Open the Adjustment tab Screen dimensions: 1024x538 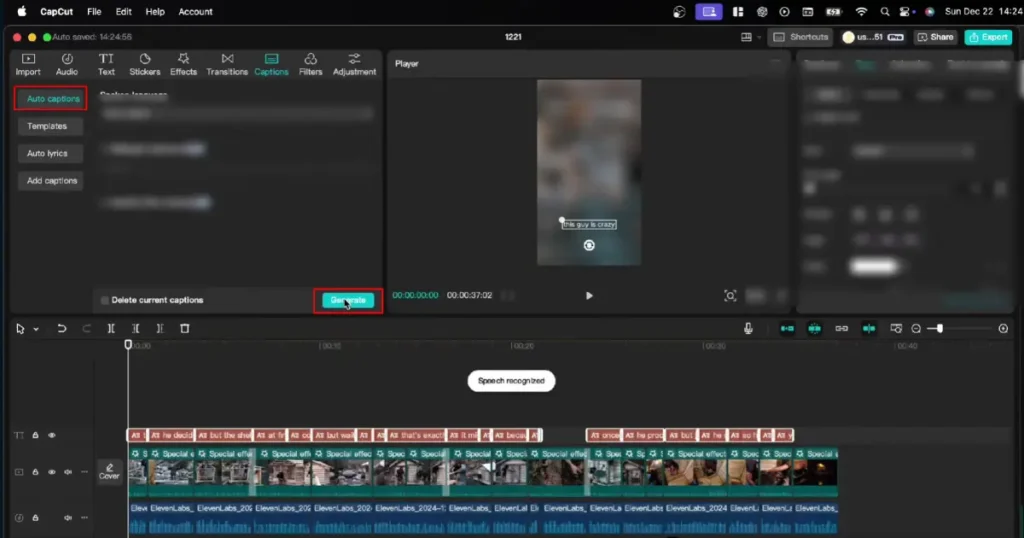(x=354, y=65)
